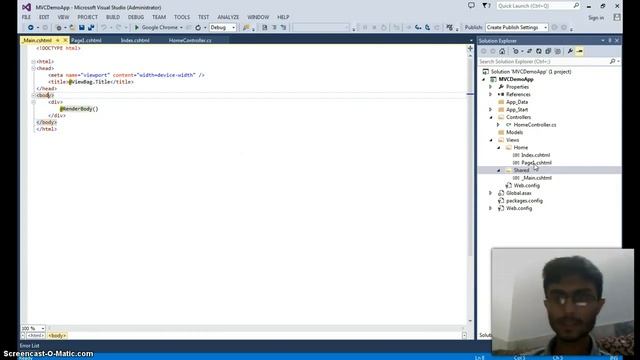
Task: Click the html breadcrumb tag at editor bottom
Action: click(36, 336)
